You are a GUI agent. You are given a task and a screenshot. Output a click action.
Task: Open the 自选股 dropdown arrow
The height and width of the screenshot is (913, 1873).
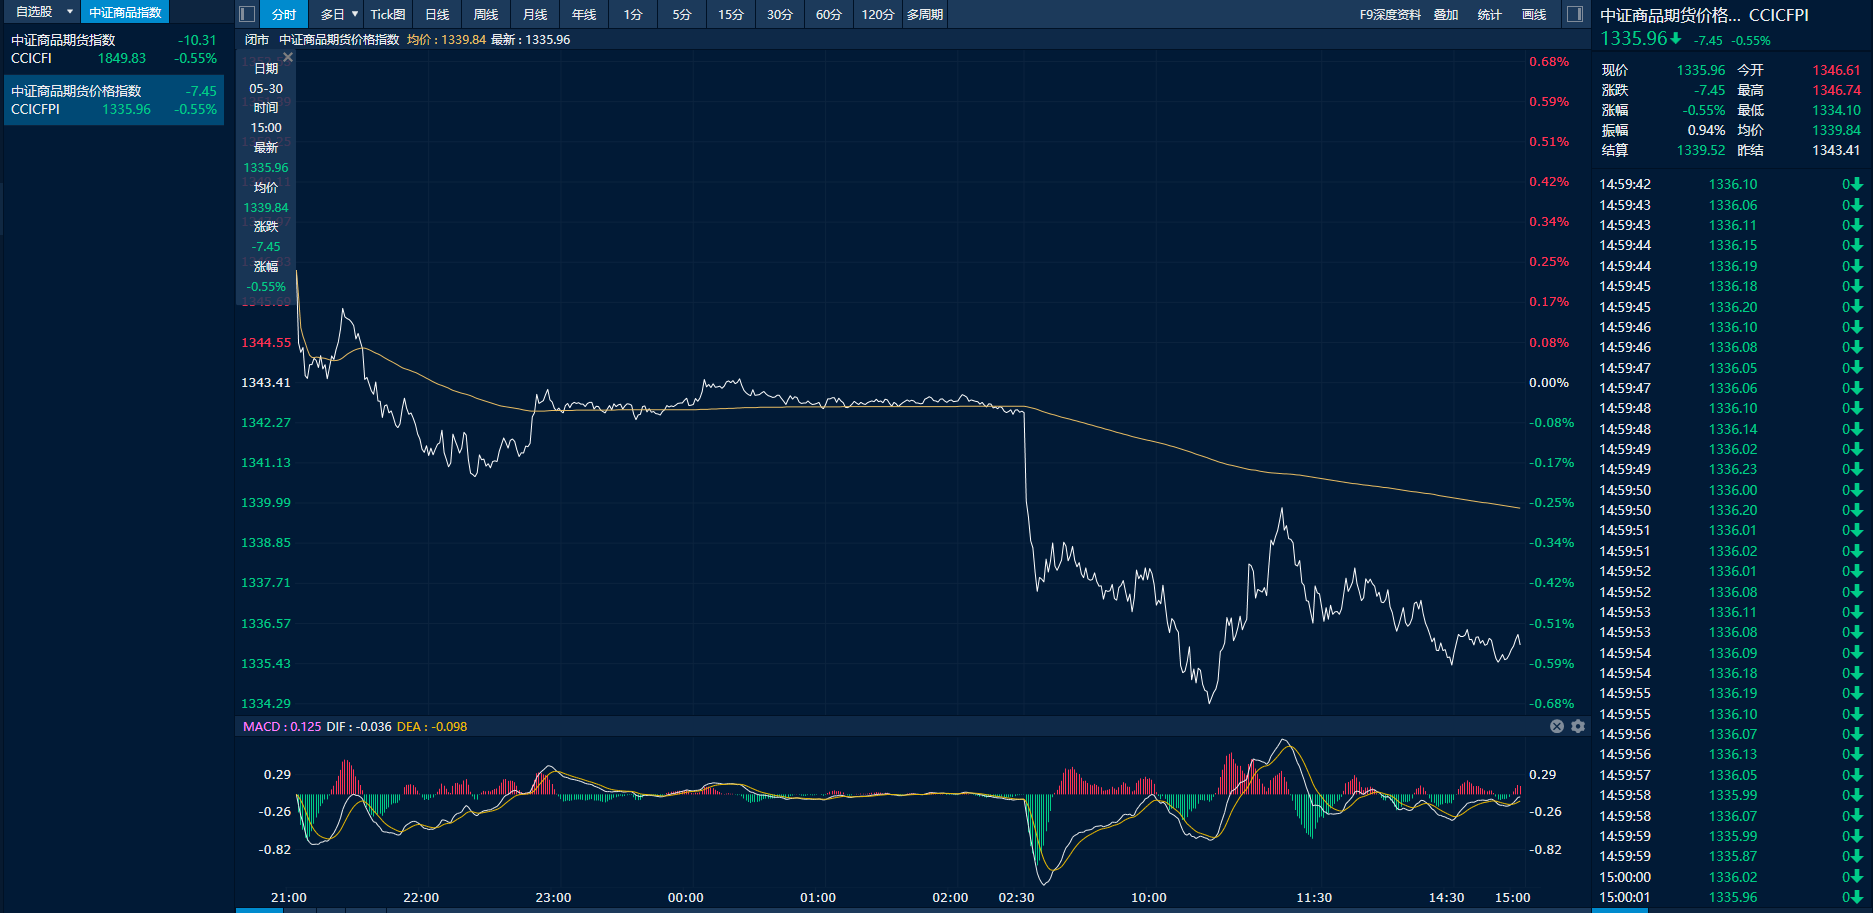coord(70,12)
